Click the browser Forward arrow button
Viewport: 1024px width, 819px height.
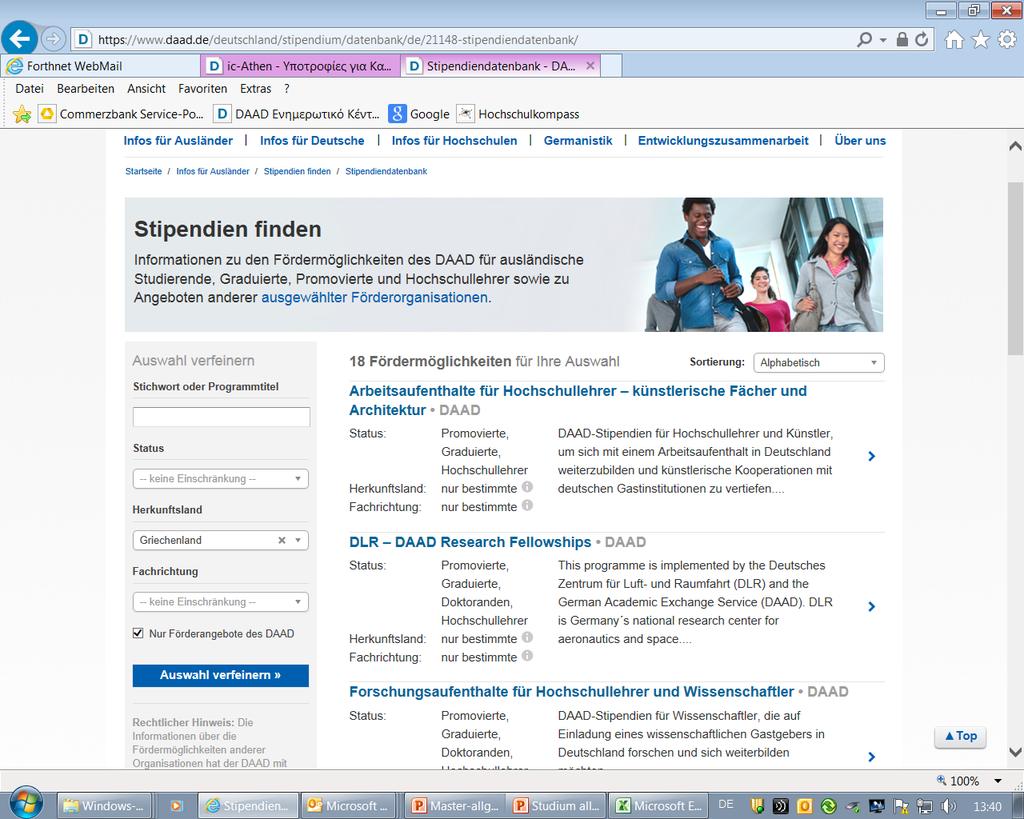pyautogui.click(x=54, y=39)
